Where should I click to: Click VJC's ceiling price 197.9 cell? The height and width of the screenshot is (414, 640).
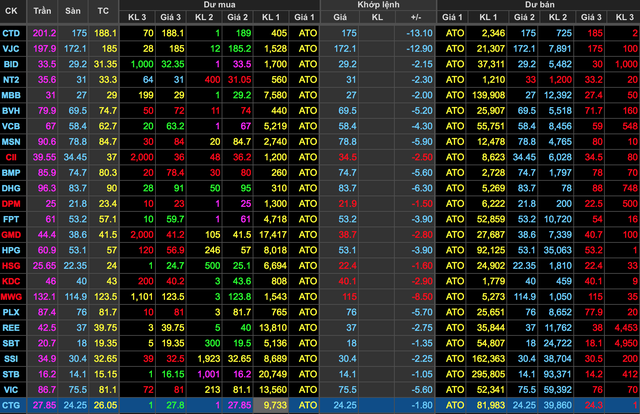44,47
